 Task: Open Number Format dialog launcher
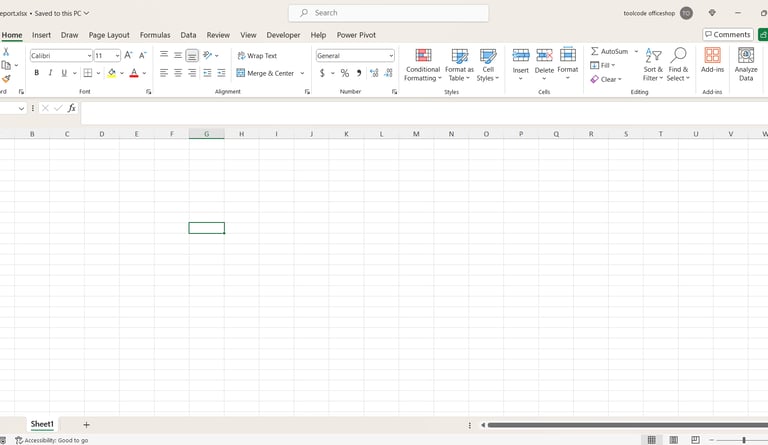coord(394,92)
